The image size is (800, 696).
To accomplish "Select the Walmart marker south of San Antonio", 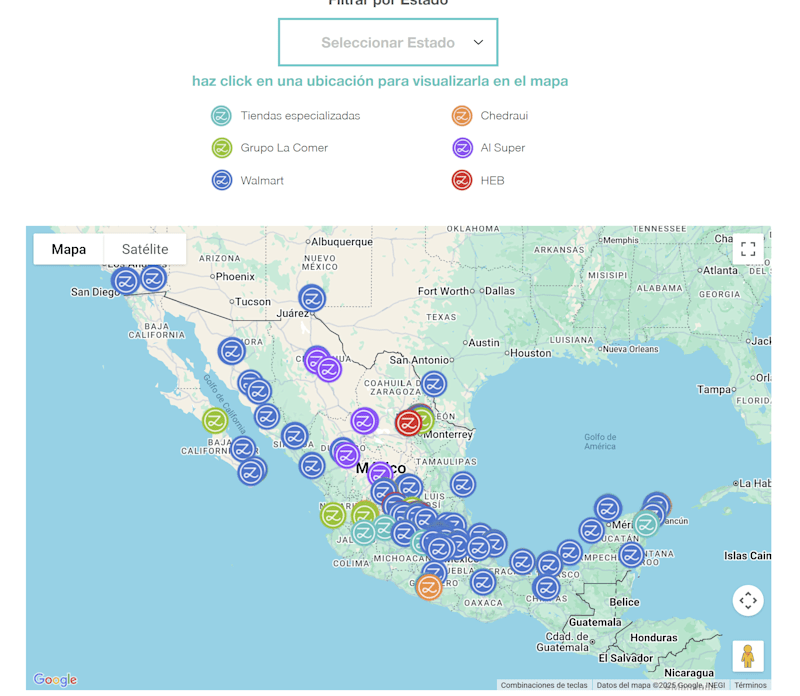I will 434,384.
